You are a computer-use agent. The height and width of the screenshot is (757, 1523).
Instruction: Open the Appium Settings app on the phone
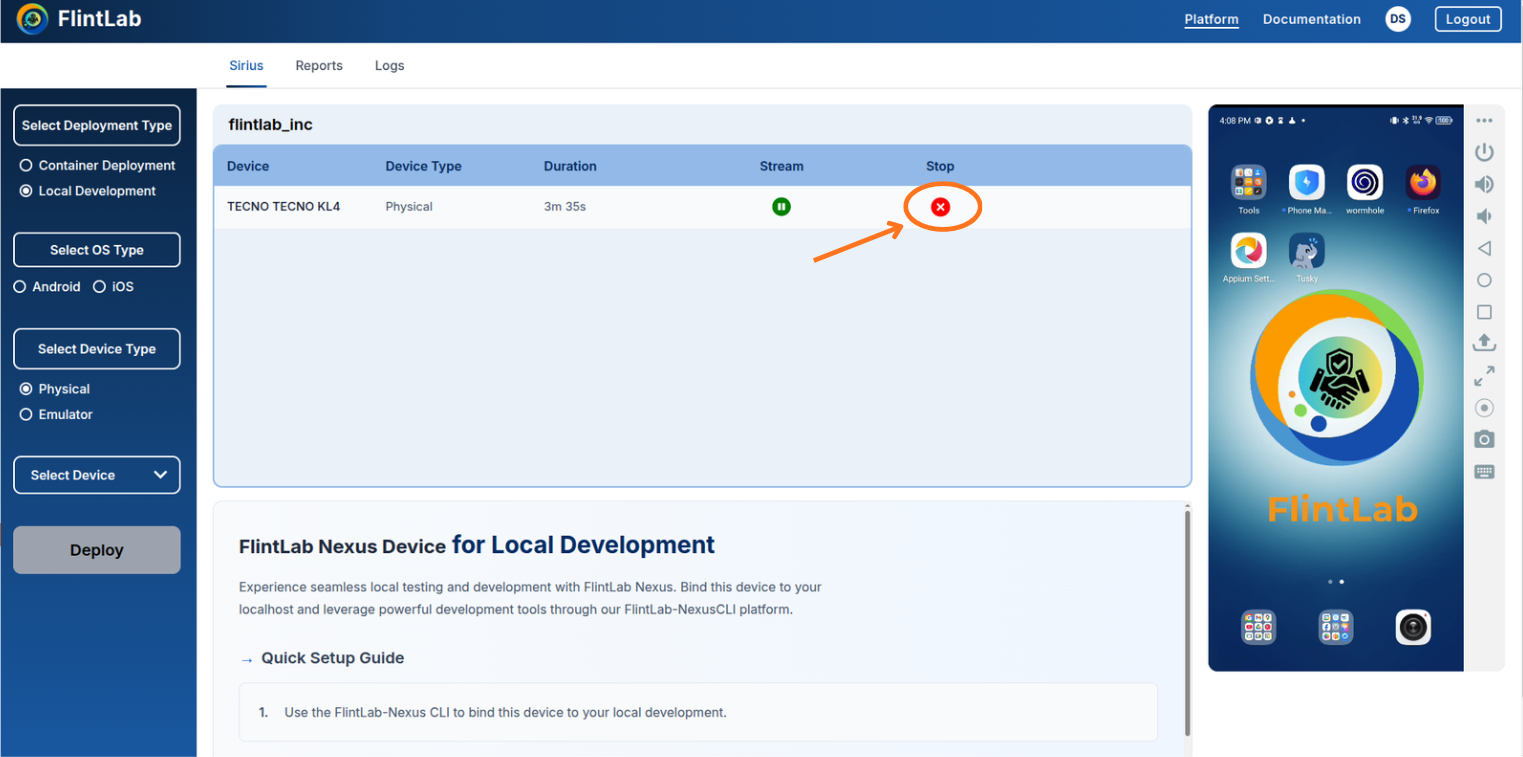click(1249, 251)
